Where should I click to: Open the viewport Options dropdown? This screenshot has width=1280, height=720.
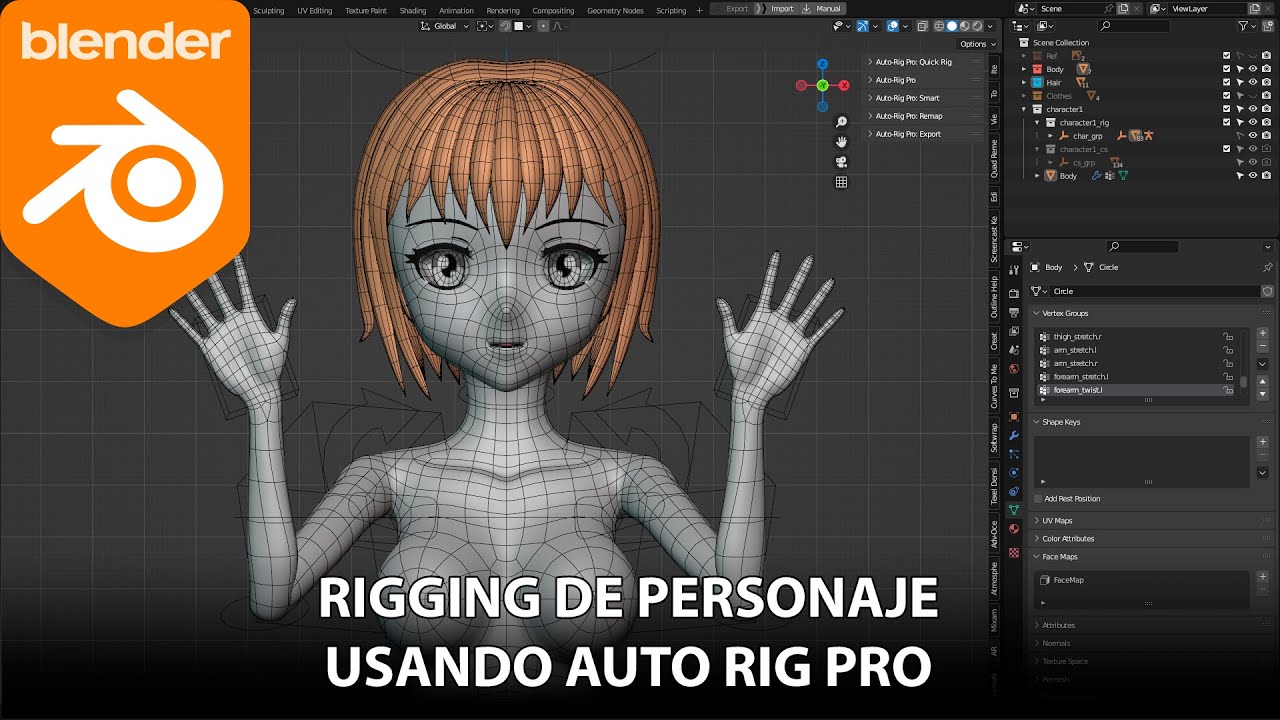pyautogui.click(x=976, y=44)
